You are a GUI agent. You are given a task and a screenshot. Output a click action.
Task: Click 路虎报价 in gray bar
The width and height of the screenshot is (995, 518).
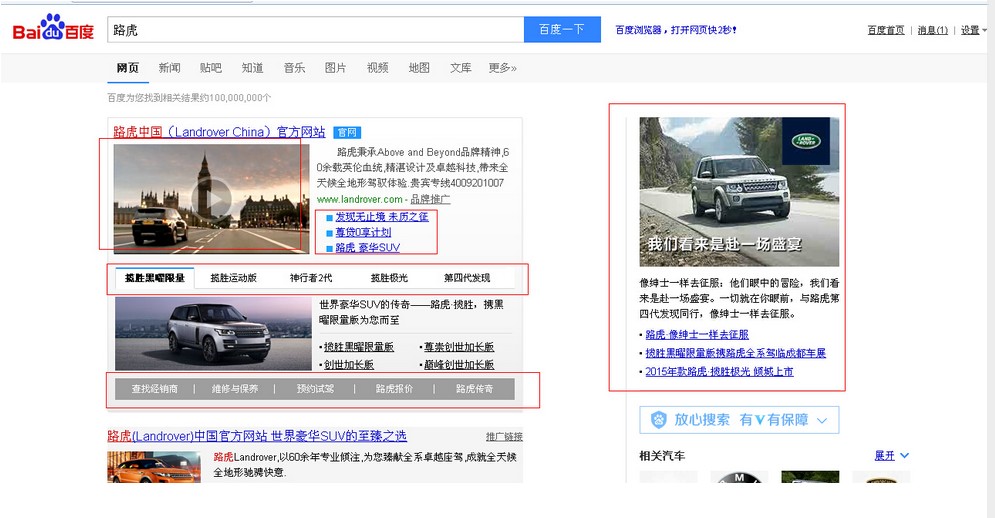(x=394, y=388)
